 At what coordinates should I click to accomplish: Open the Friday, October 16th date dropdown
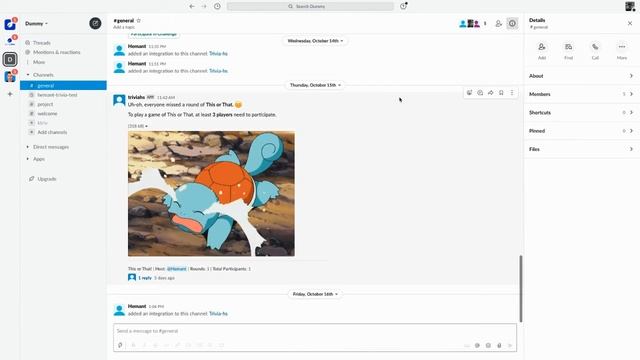(x=315, y=294)
